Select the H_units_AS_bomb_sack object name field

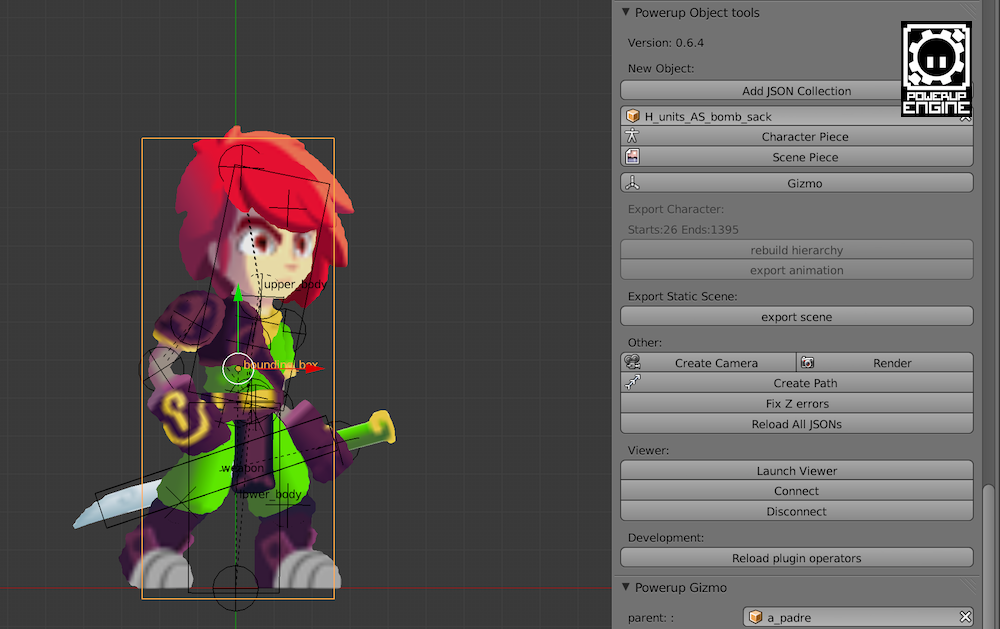click(797, 116)
